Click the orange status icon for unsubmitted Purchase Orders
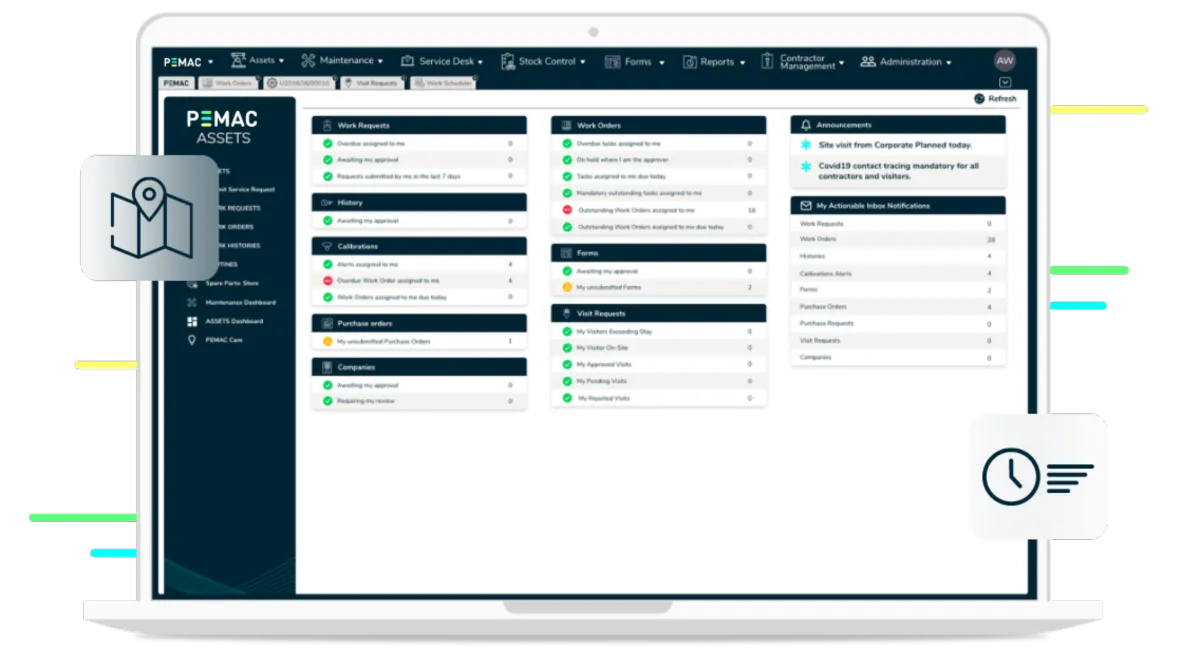The width and height of the screenshot is (1200, 665). pos(327,342)
